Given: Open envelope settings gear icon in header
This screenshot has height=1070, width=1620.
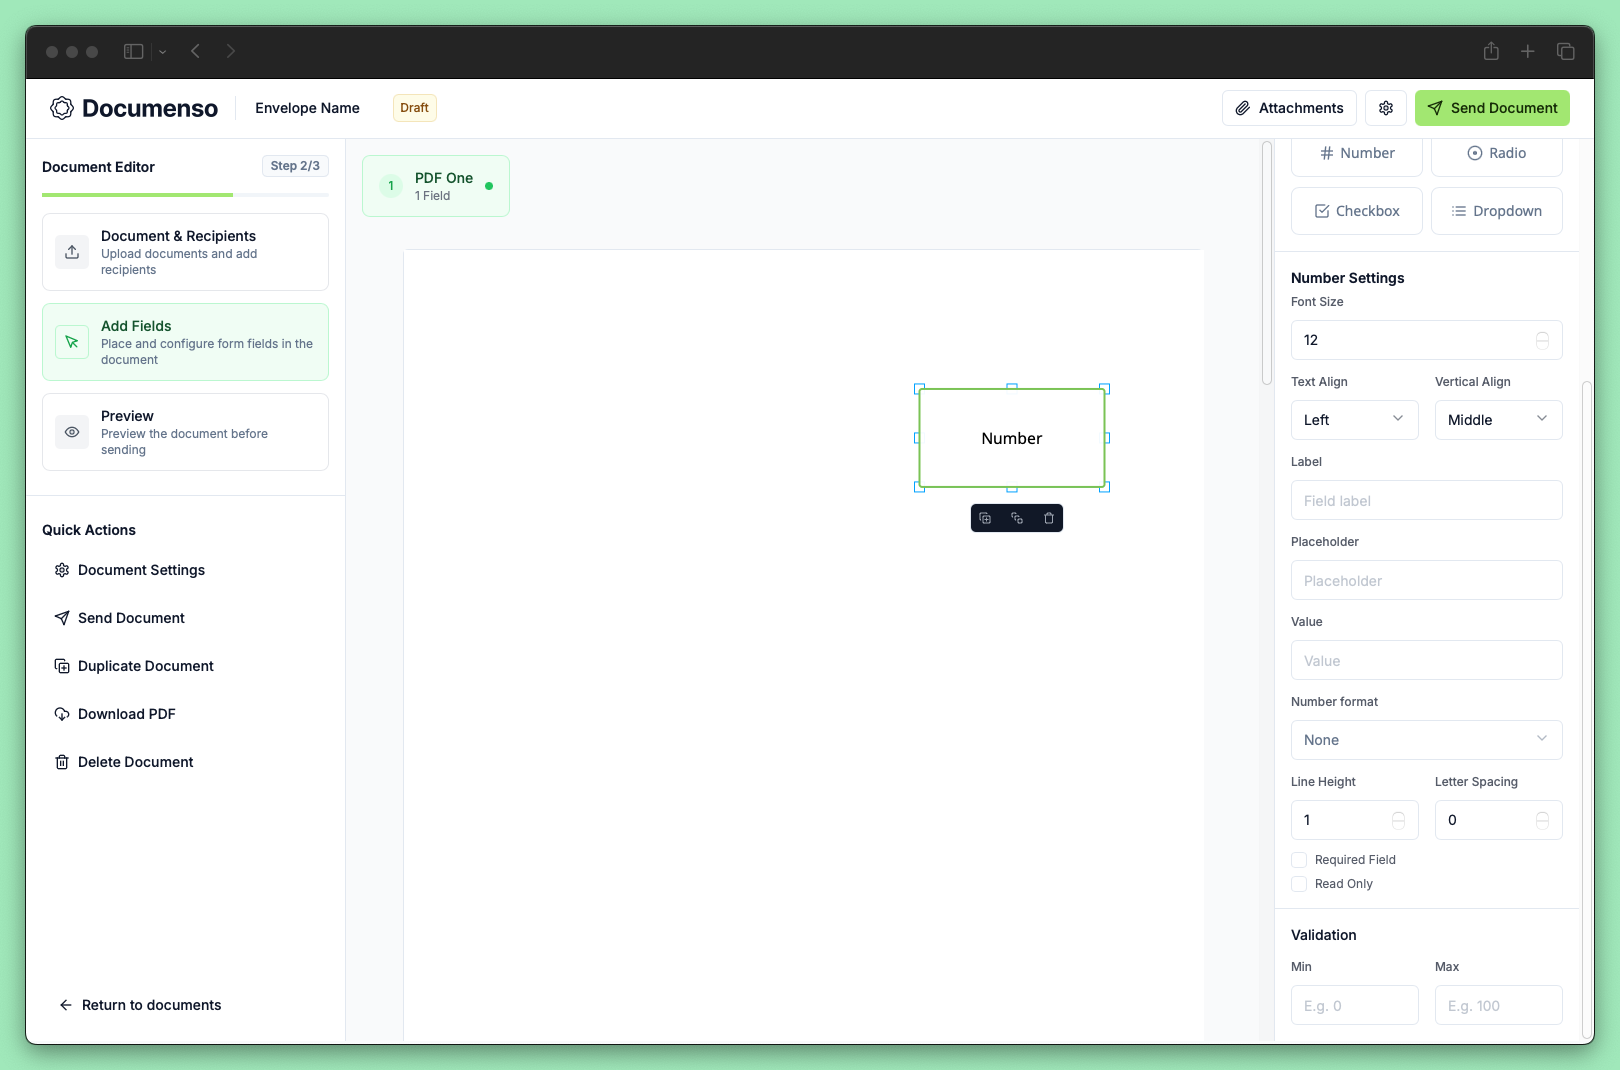Looking at the screenshot, I should coord(1386,108).
